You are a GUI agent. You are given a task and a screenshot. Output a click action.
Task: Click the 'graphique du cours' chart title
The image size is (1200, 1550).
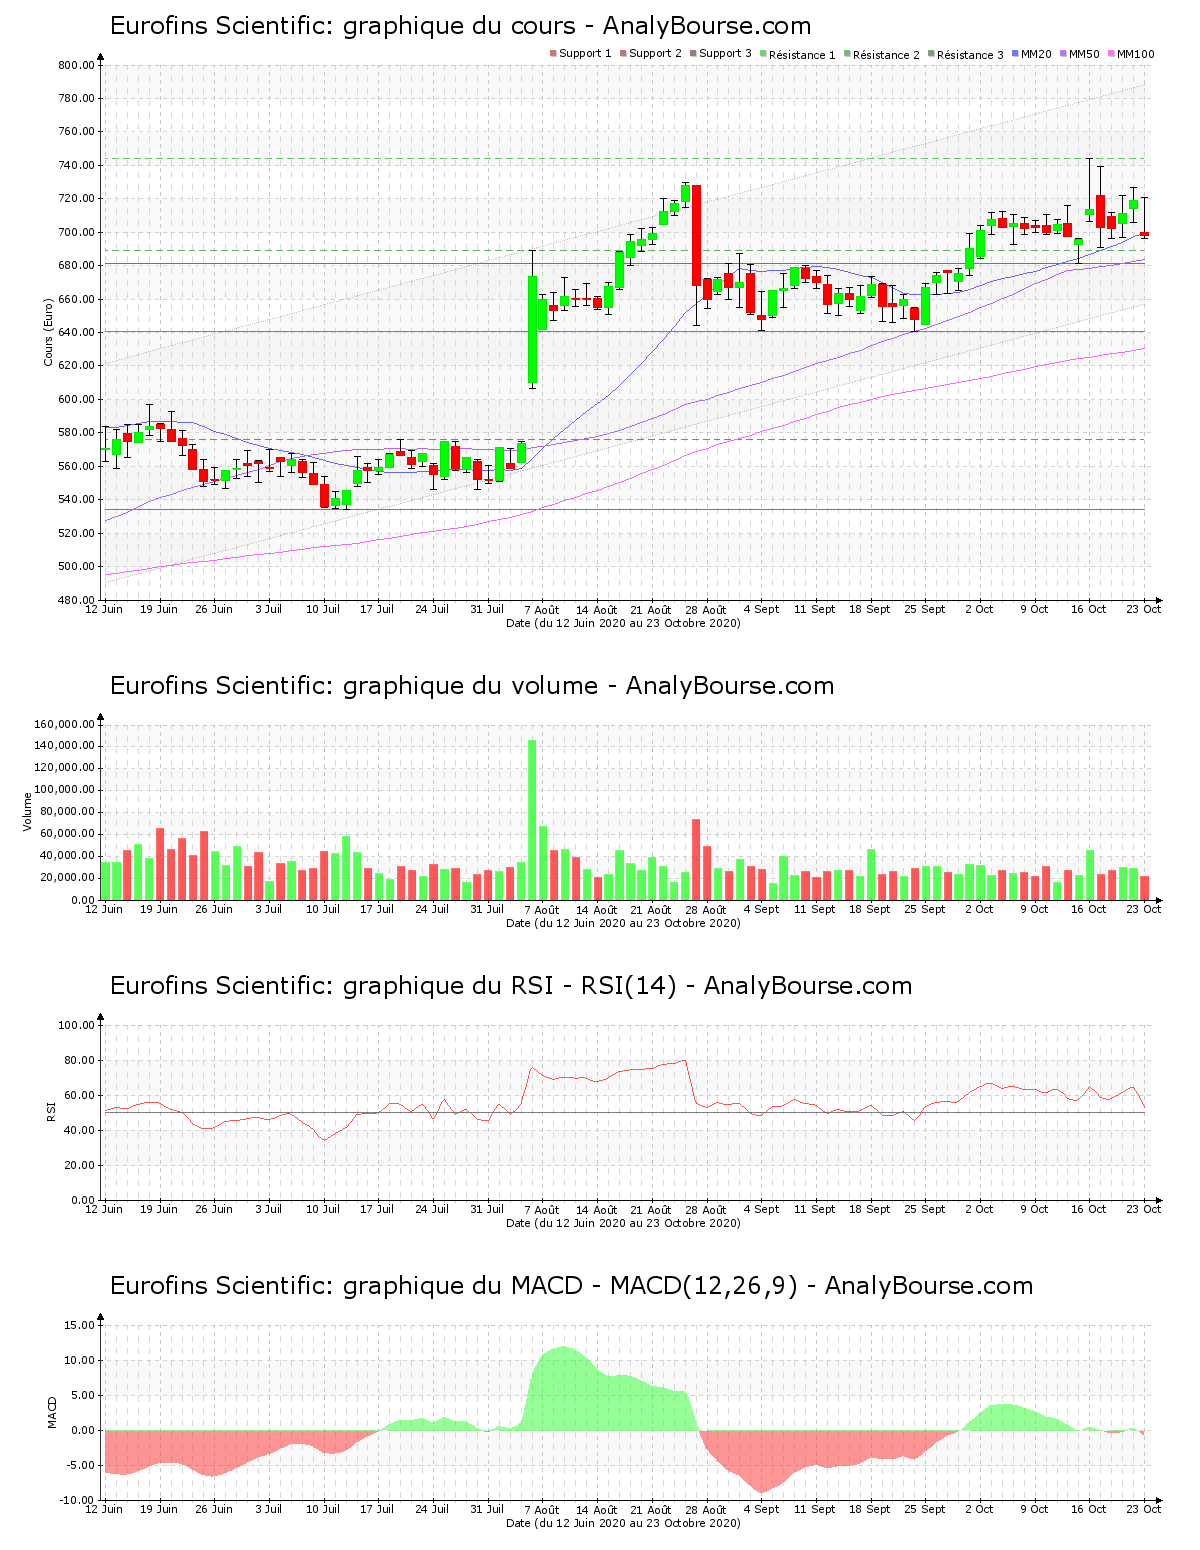pyautogui.click(x=460, y=26)
